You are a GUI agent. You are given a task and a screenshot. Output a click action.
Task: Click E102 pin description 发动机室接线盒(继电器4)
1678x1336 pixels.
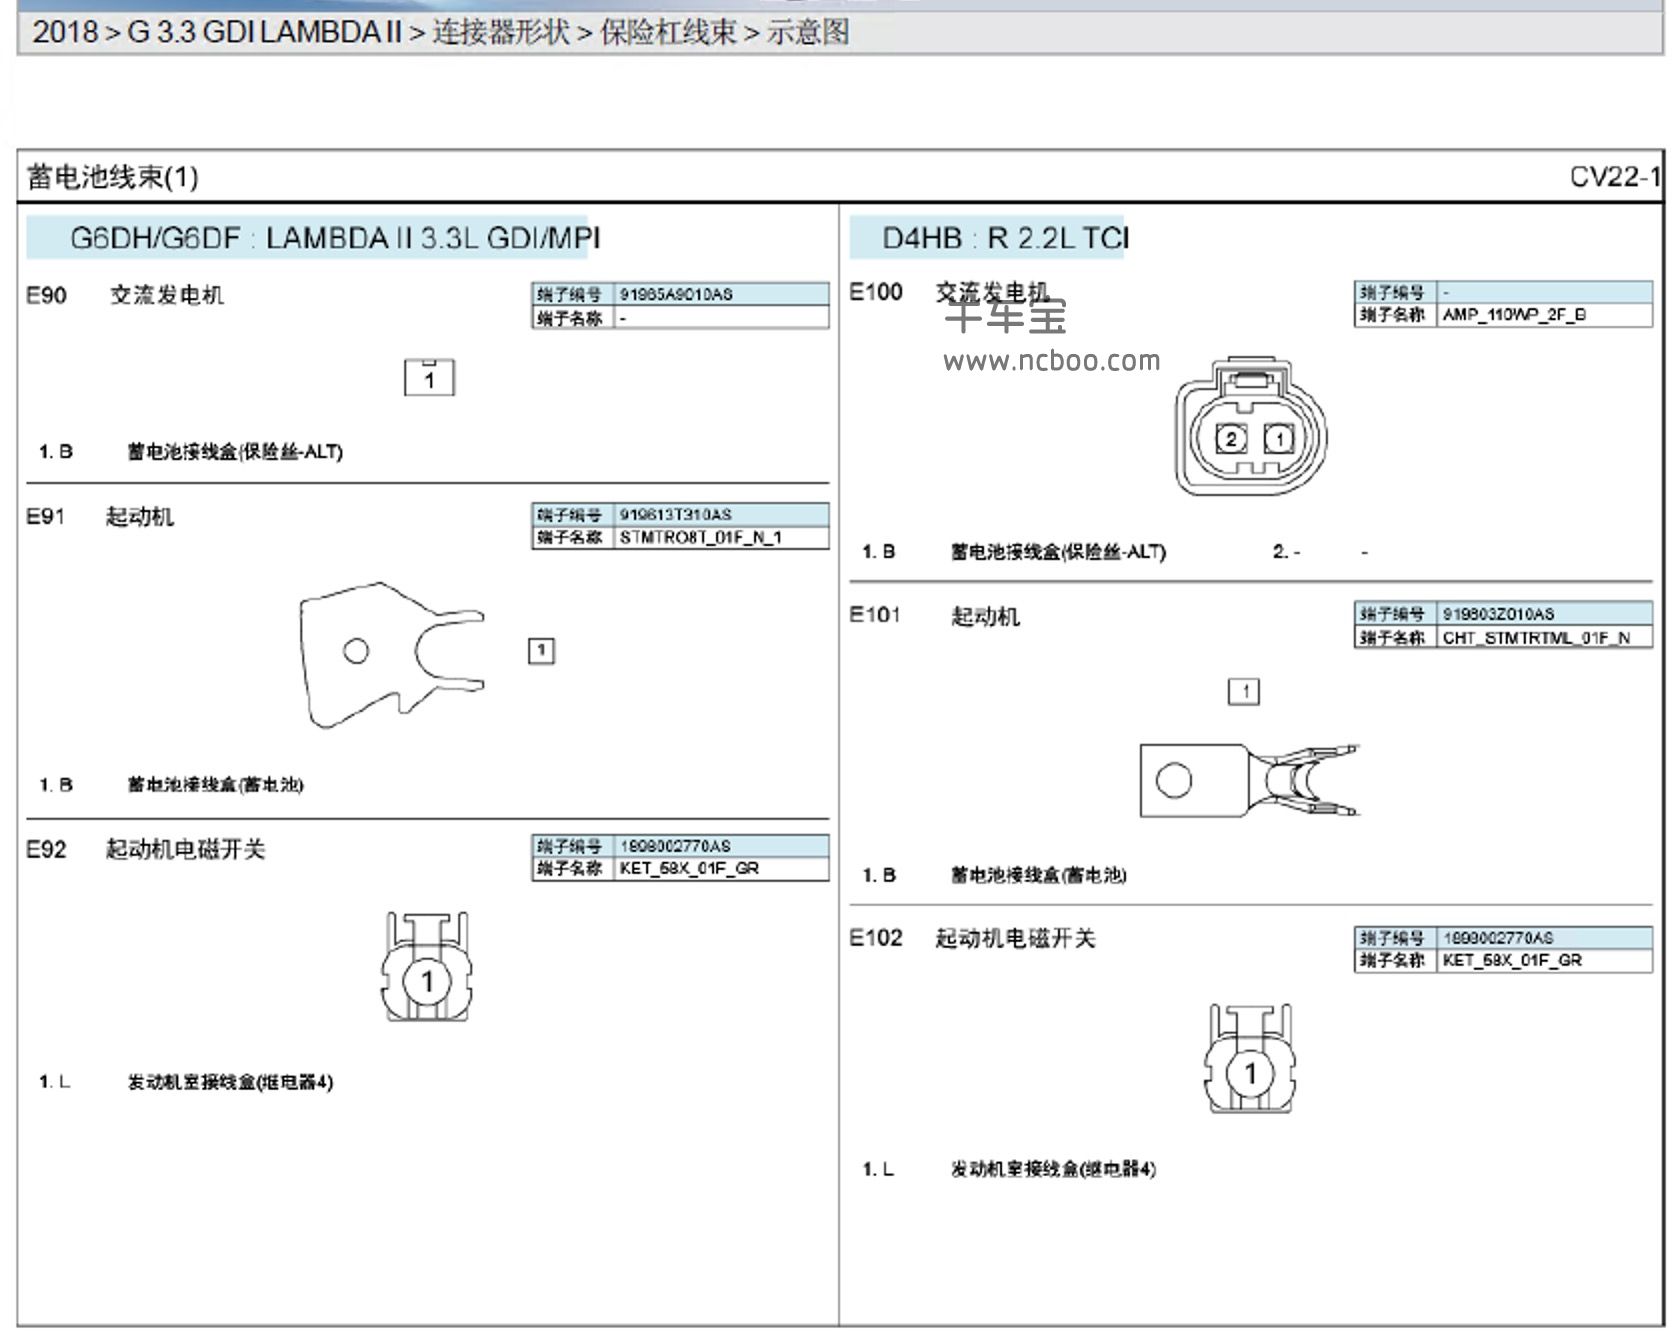click(x=1053, y=1169)
